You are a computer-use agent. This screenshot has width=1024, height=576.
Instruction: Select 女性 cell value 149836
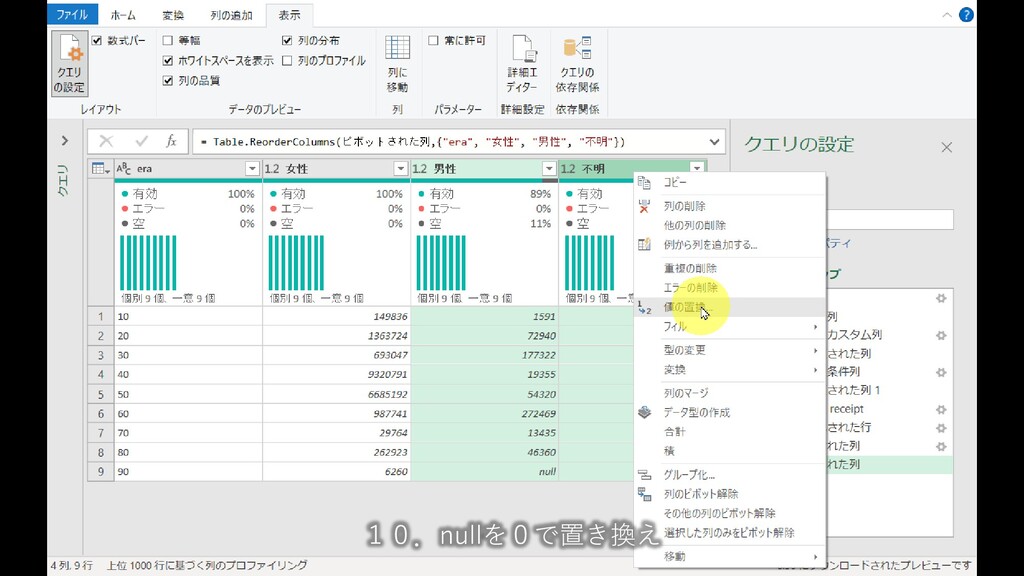click(336, 317)
